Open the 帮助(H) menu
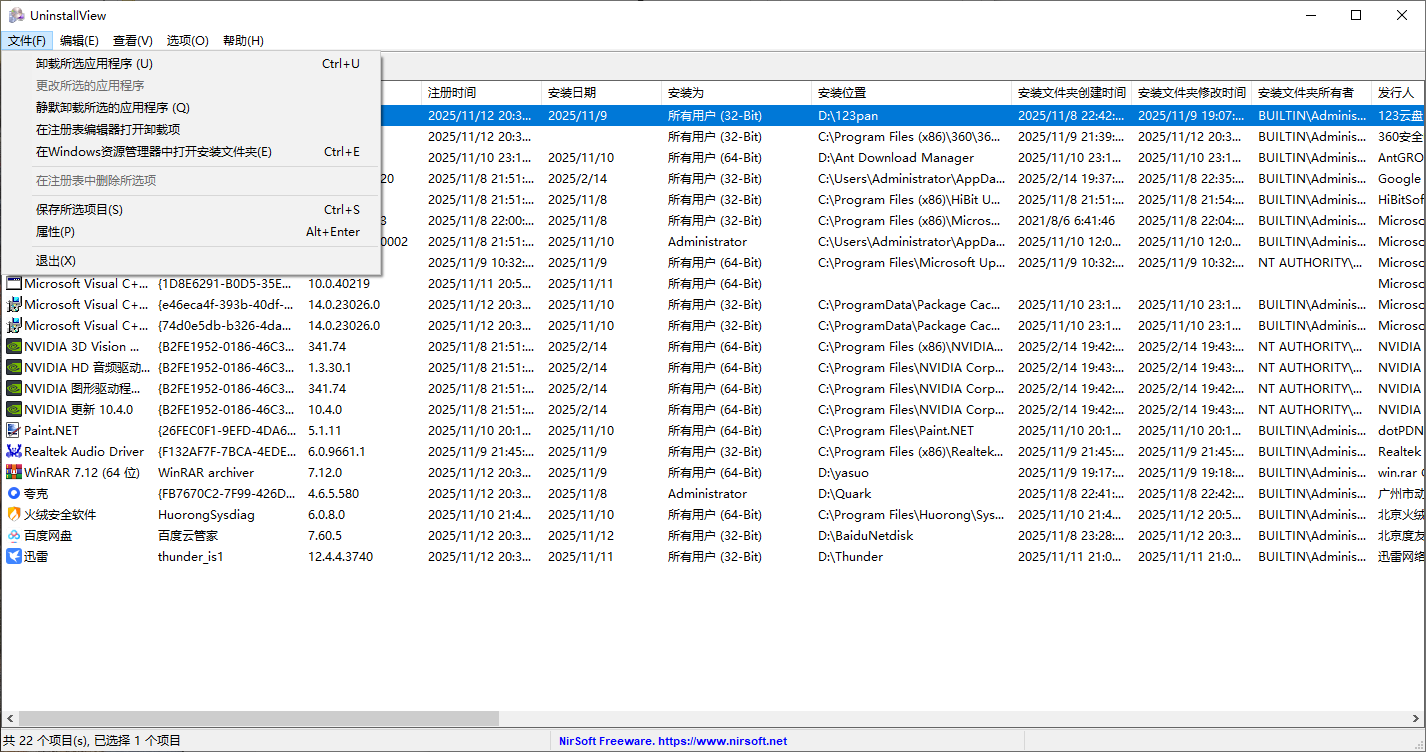The height and width of the screenshot is (752, 1426). click(242, 40)
